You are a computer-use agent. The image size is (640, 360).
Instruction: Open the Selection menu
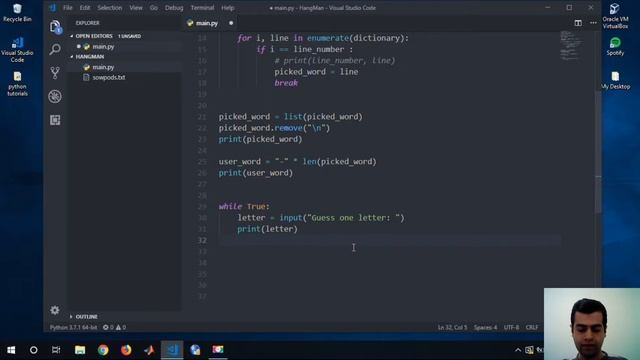click(109, 8)
